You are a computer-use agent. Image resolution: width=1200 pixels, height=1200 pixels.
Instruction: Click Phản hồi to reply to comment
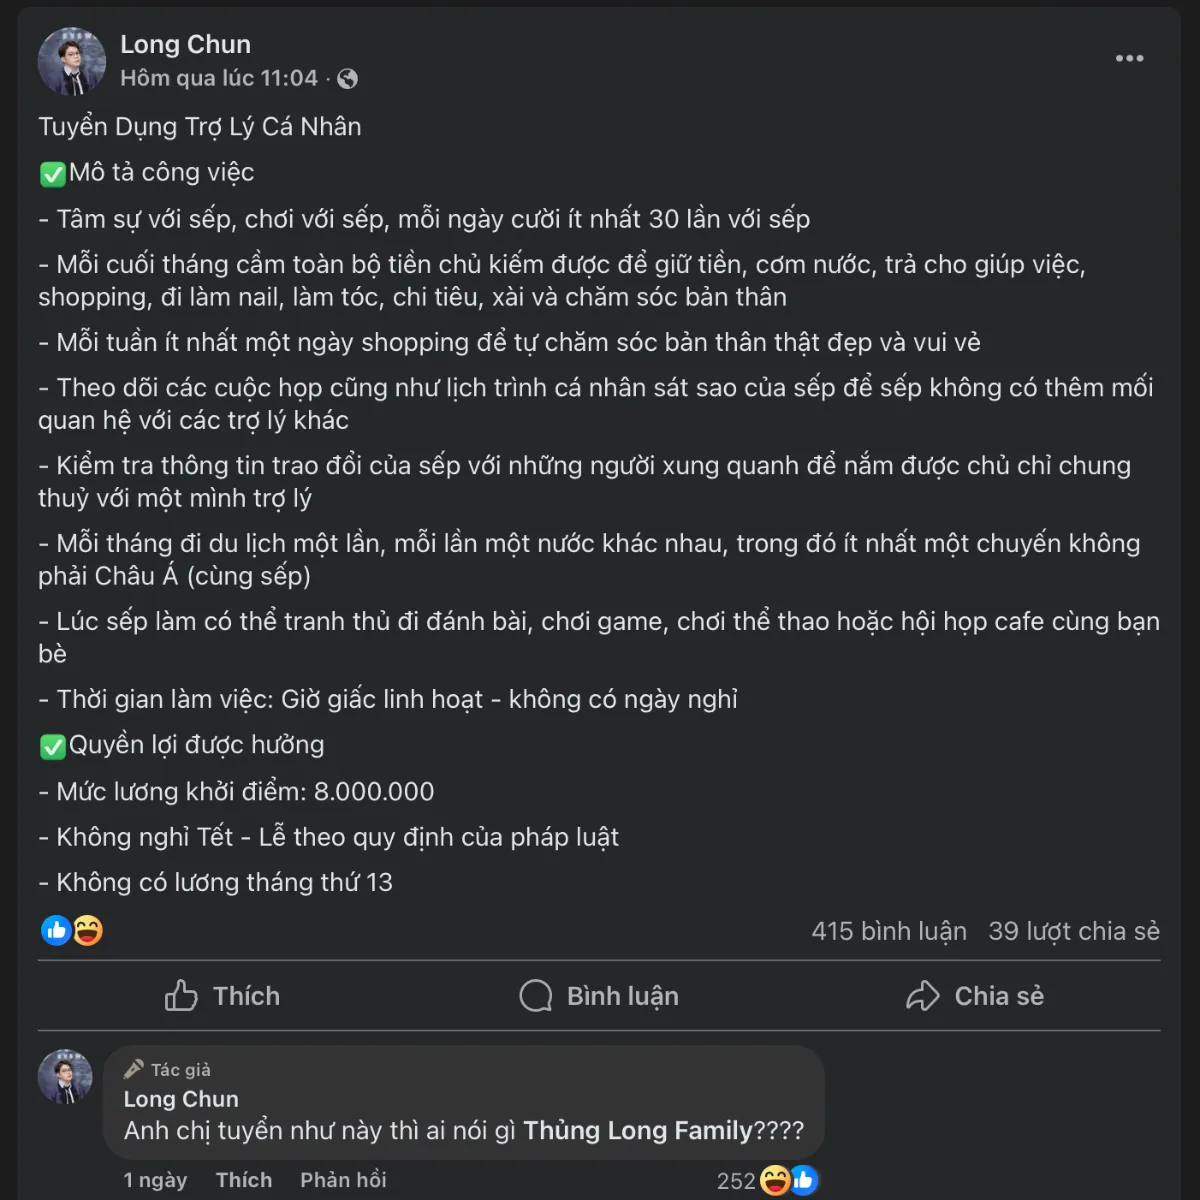(x=343, y=1180)
